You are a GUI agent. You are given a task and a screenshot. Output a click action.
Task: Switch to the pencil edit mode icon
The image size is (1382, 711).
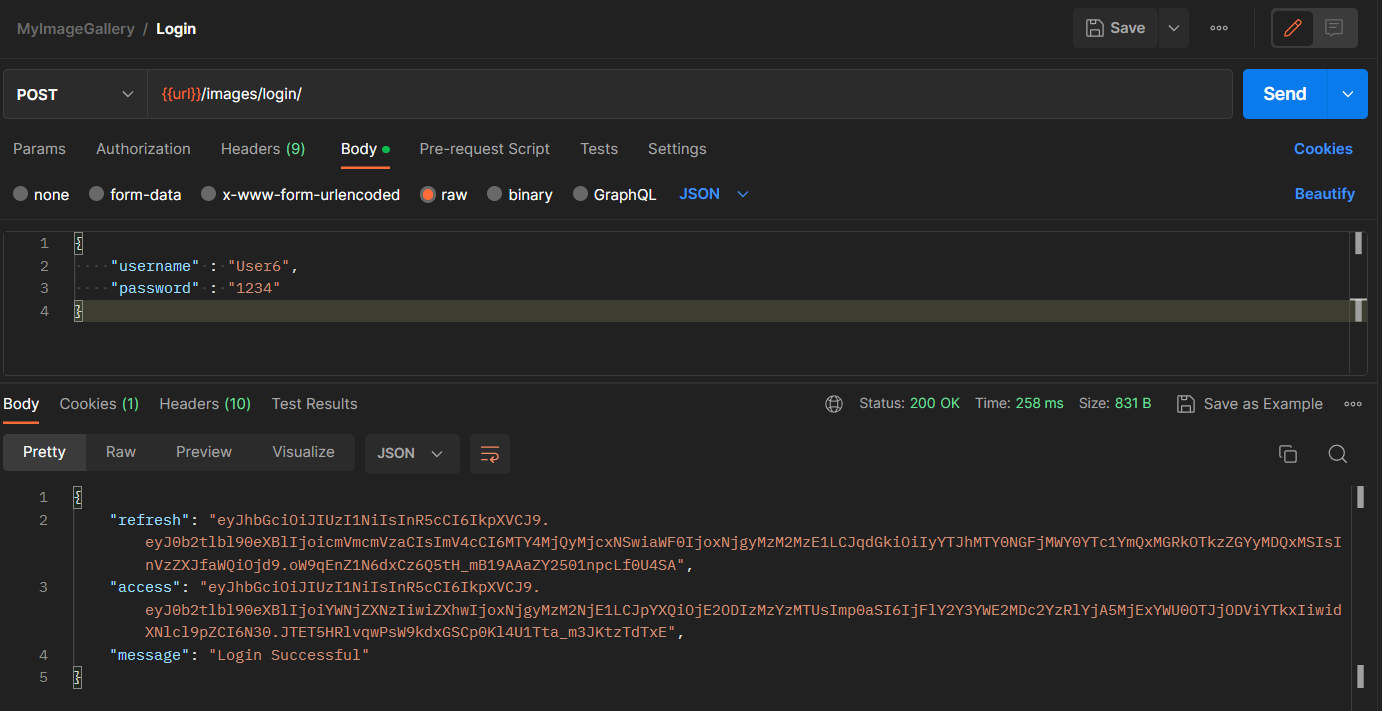coord(1293,28)
